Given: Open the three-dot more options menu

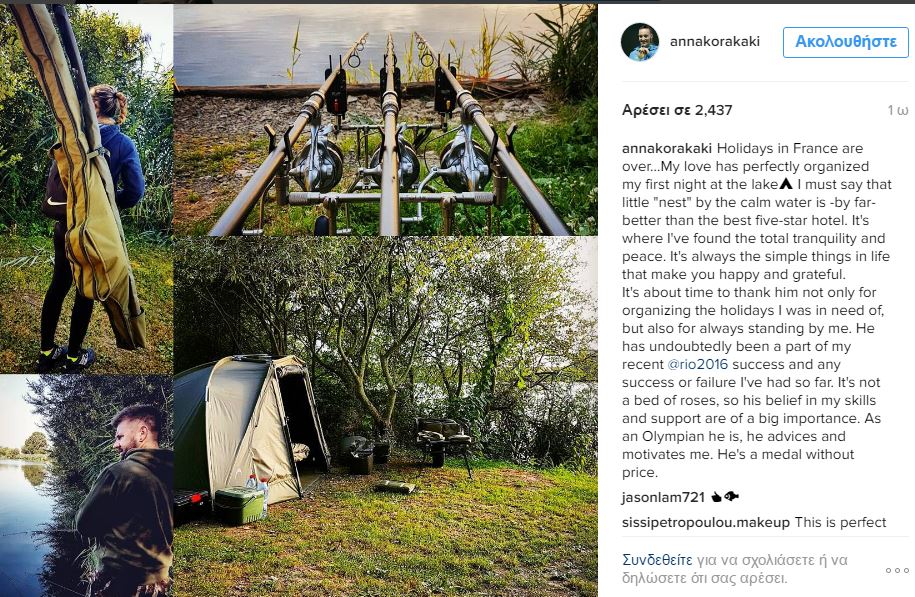Looking at the screenshot, I should point(896,569).
